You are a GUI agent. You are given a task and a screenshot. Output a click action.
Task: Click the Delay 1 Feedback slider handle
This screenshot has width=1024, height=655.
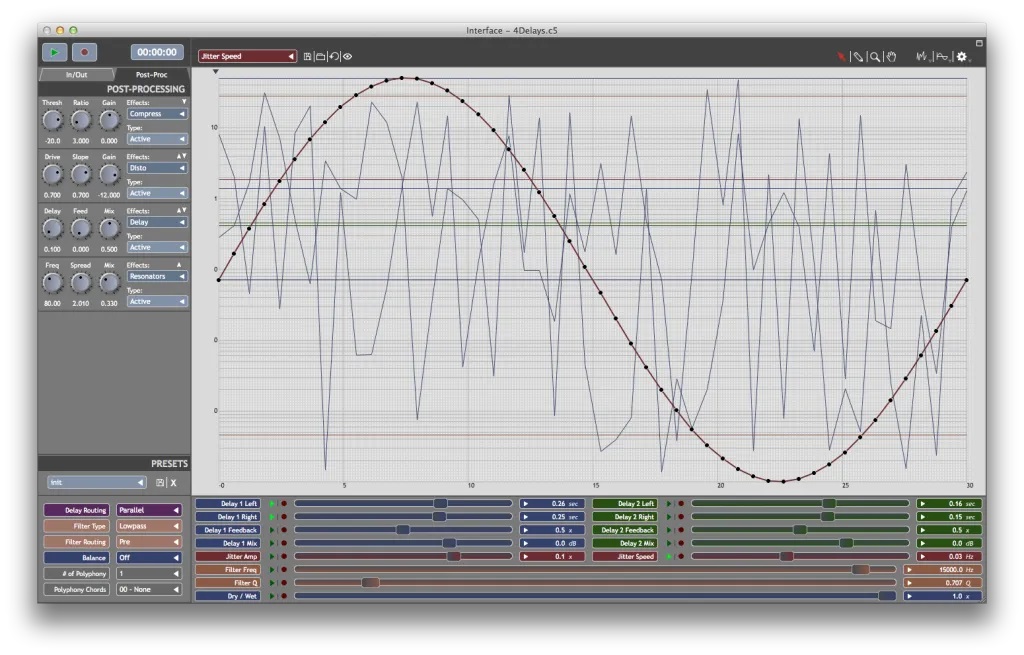403,530
